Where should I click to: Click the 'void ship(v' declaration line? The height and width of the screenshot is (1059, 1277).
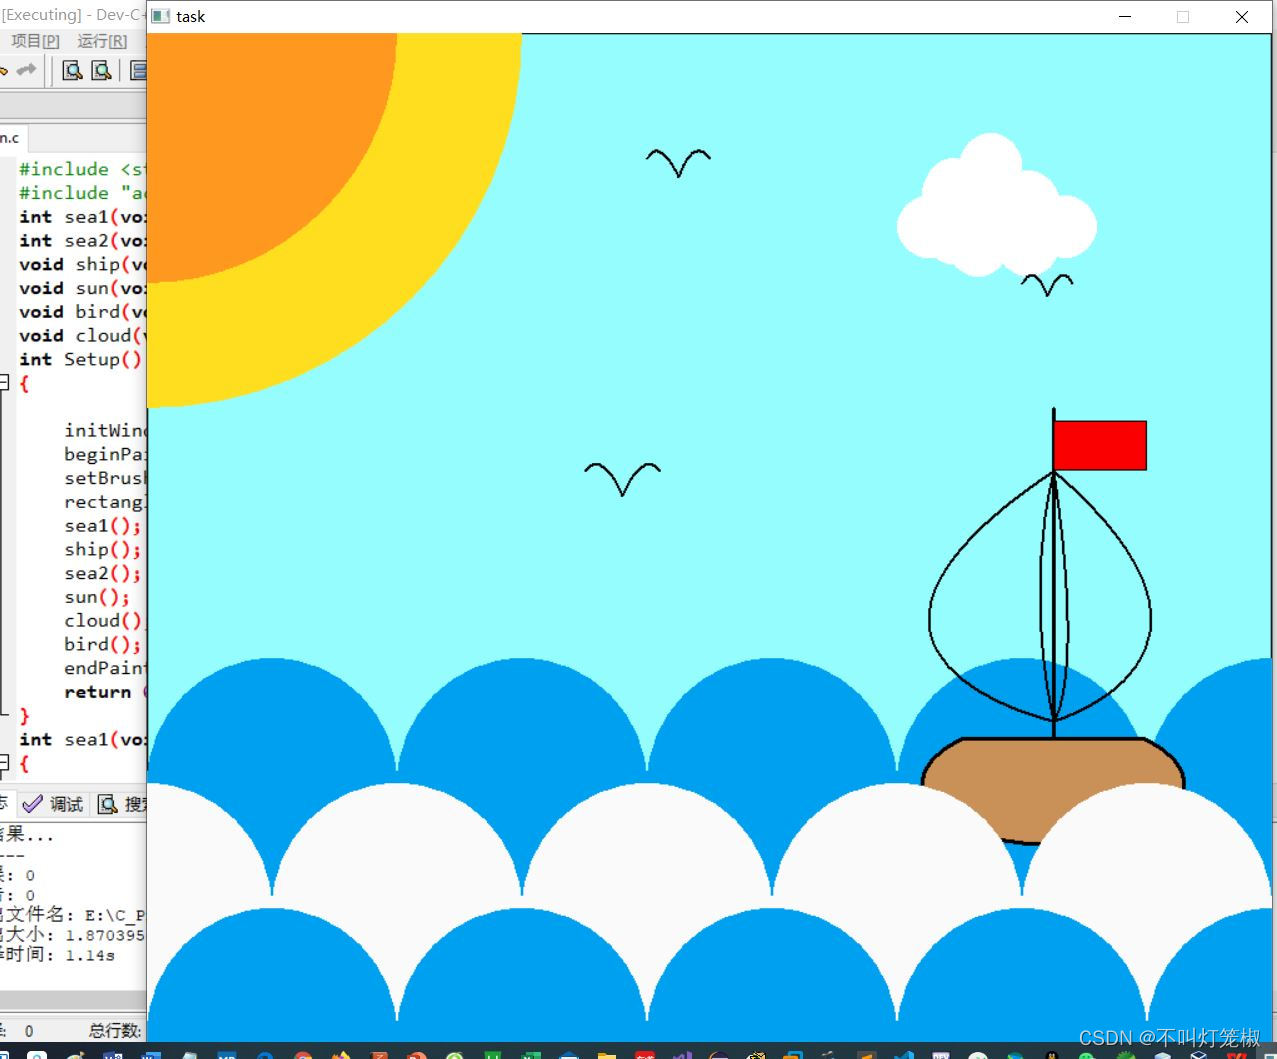82,264
